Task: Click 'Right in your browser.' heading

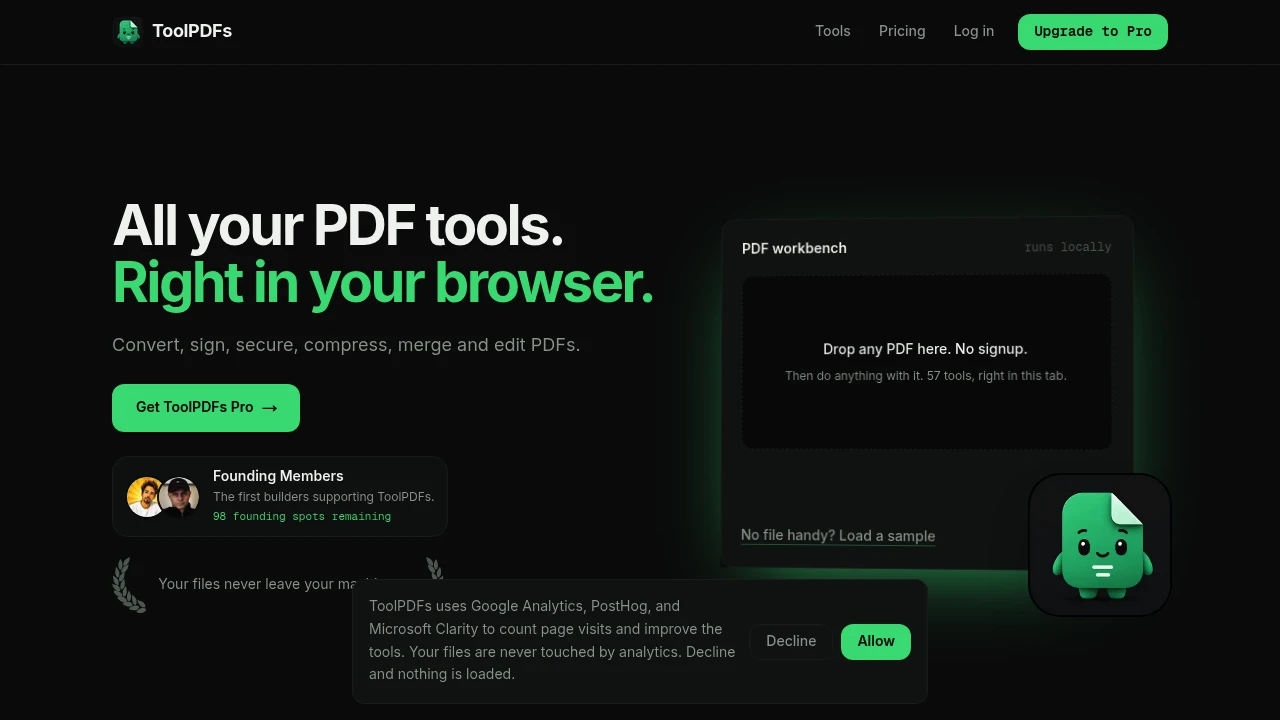Action: click(383, 283)
